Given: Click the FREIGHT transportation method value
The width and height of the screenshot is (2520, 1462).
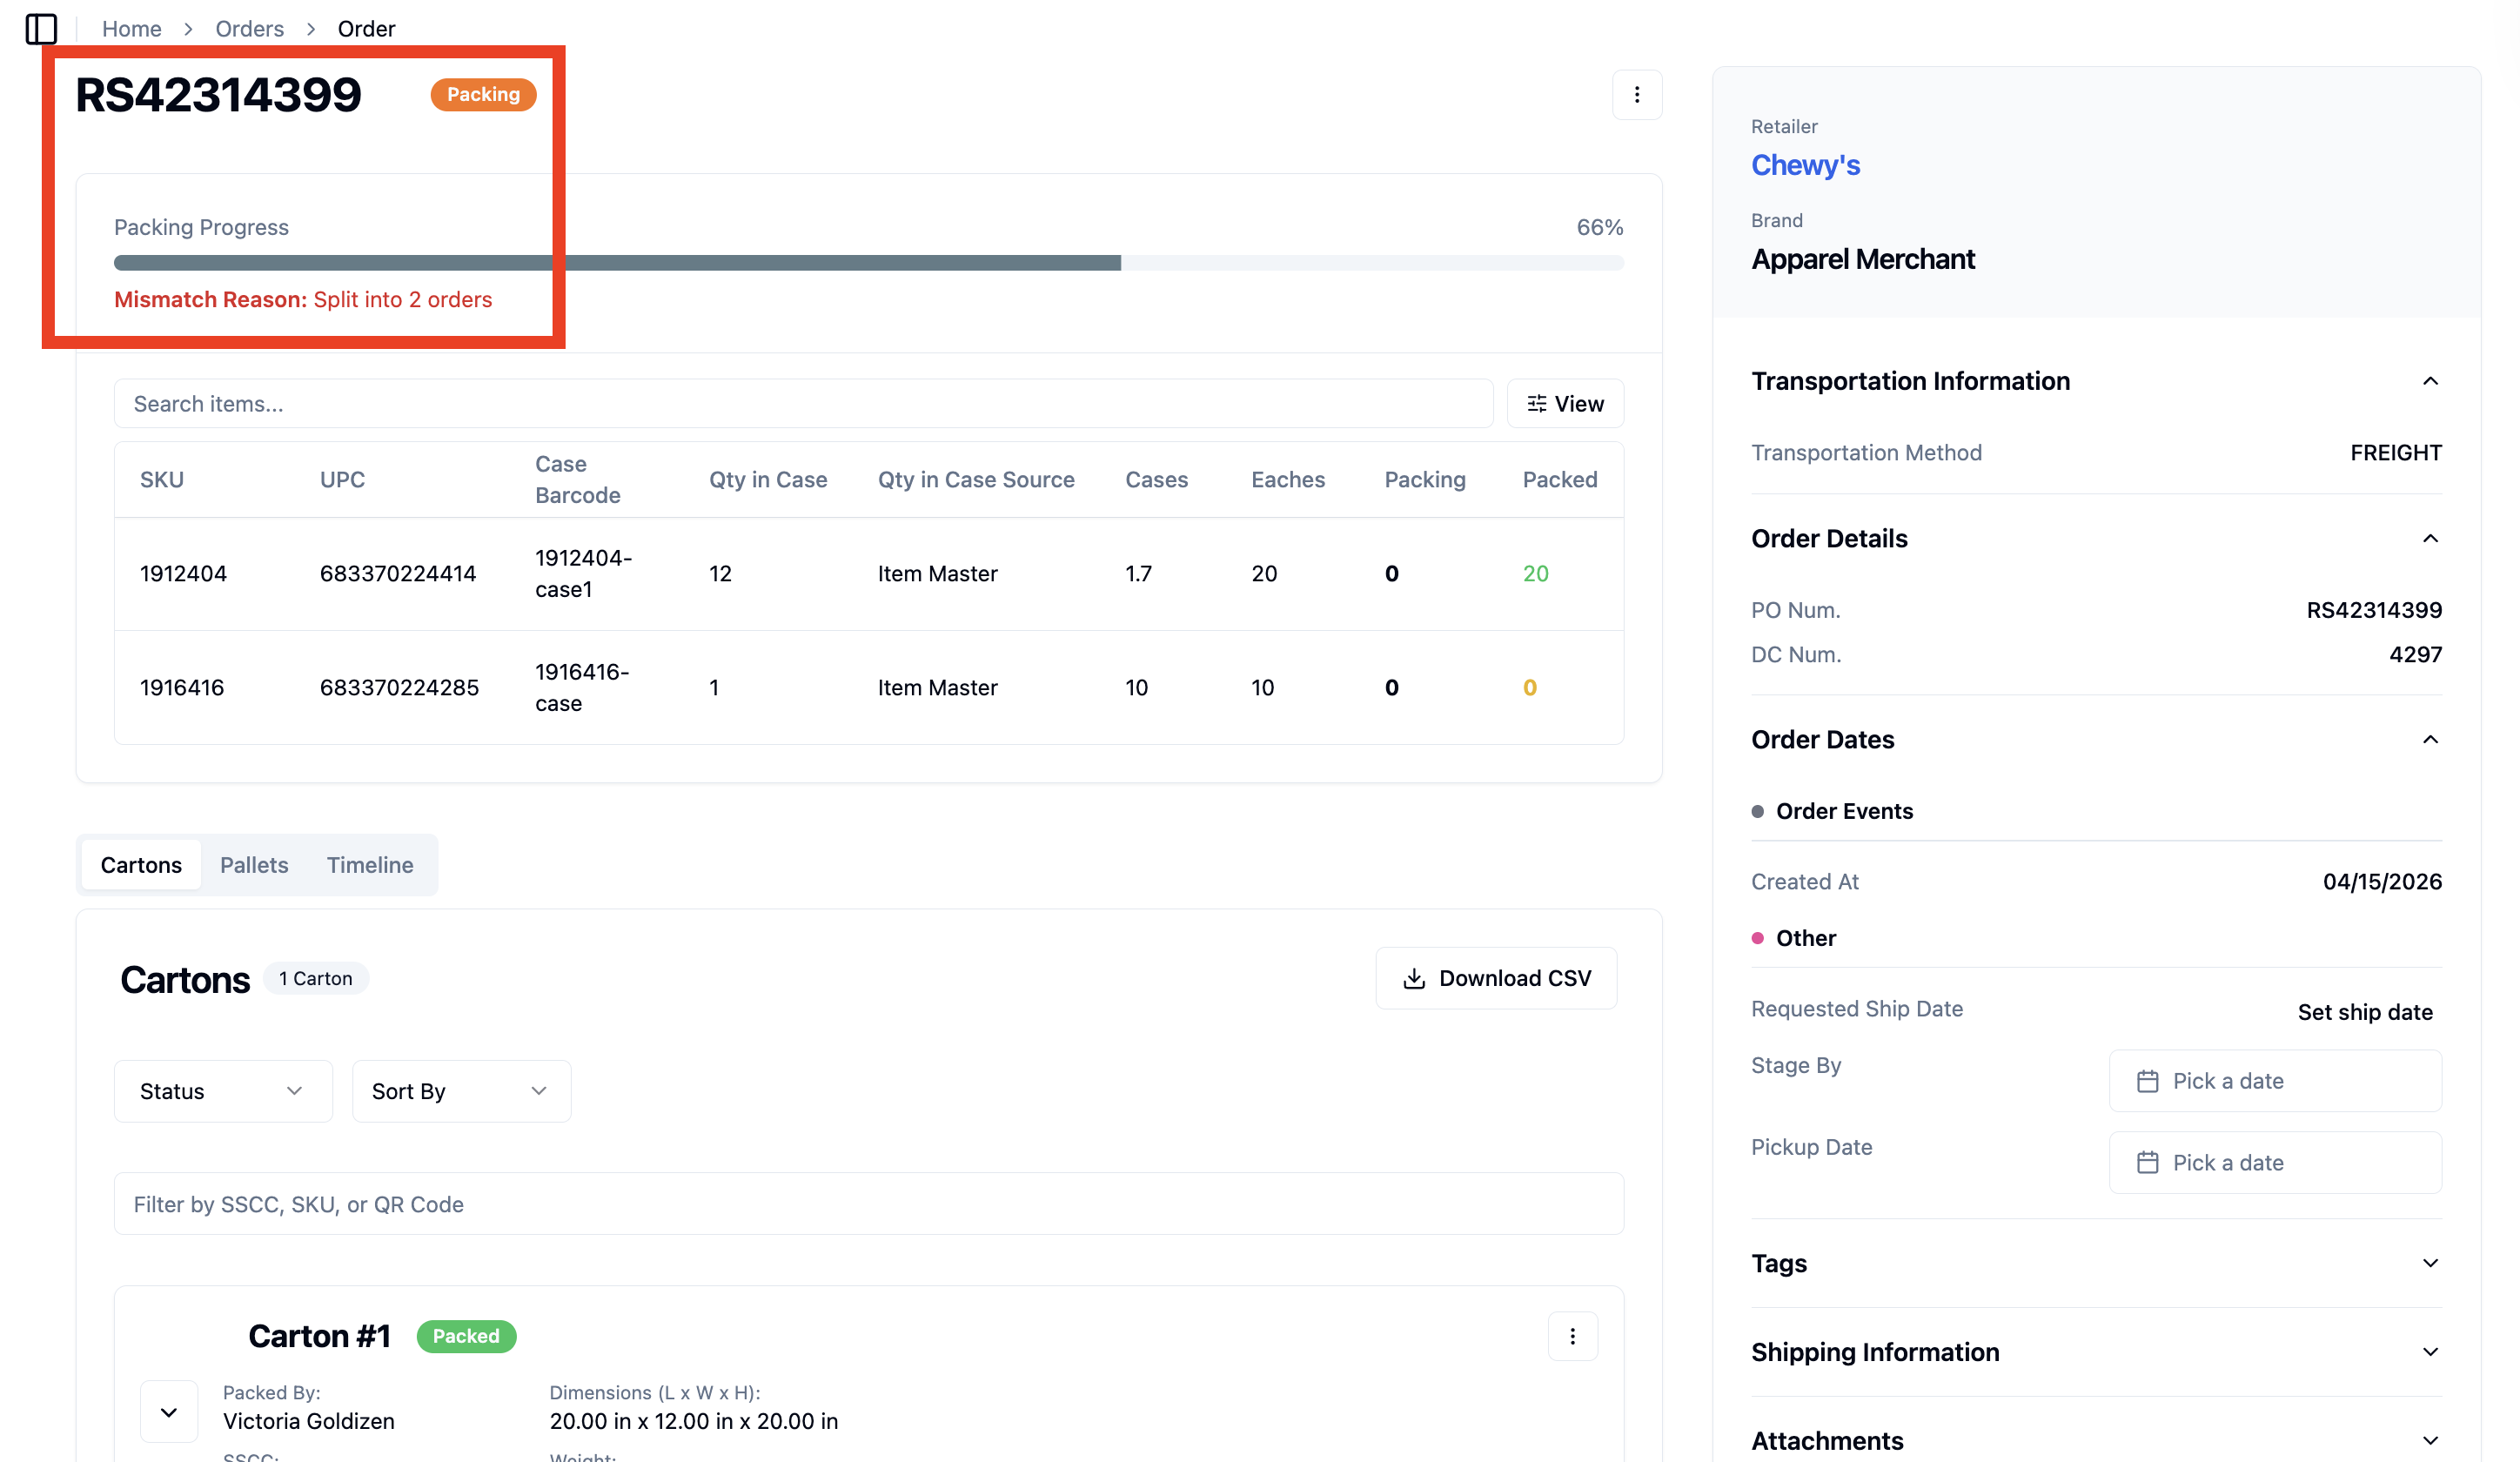Looking at the screenshot, I should coord(2395,453).
